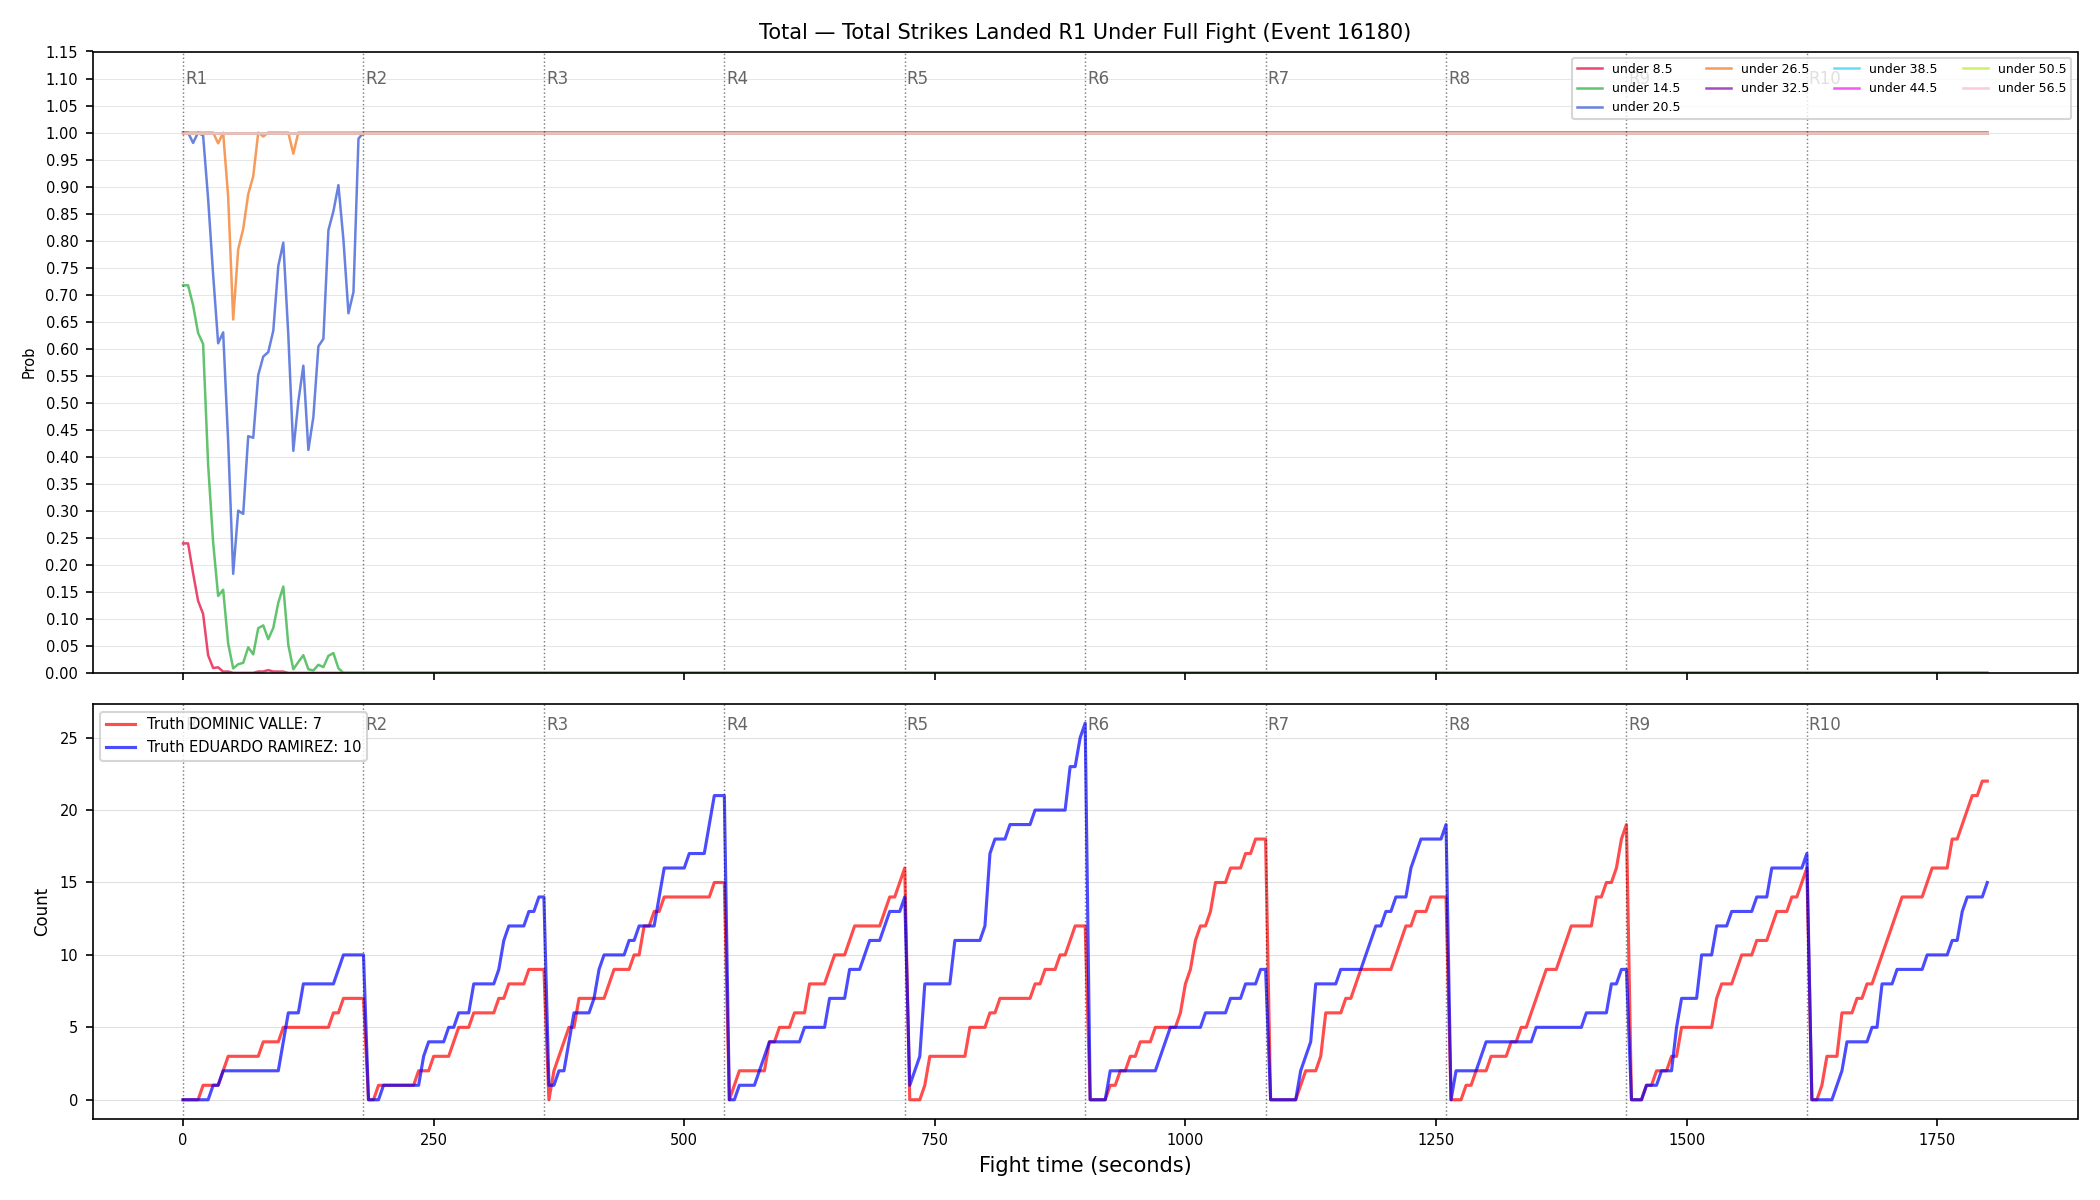Click the orange line swatch beside 'under 26.5'
This screenshot has height=1200, width=2100.
click(1719, 69)
